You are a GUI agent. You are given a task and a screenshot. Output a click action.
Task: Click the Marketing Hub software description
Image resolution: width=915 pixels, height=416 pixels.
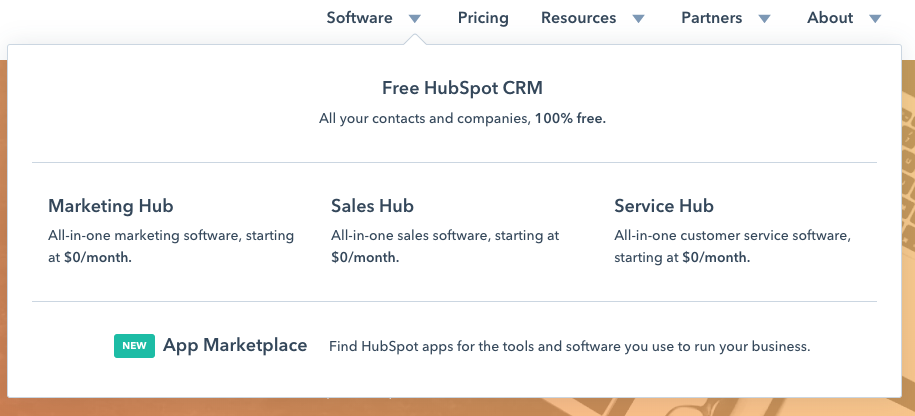[171, 246]
